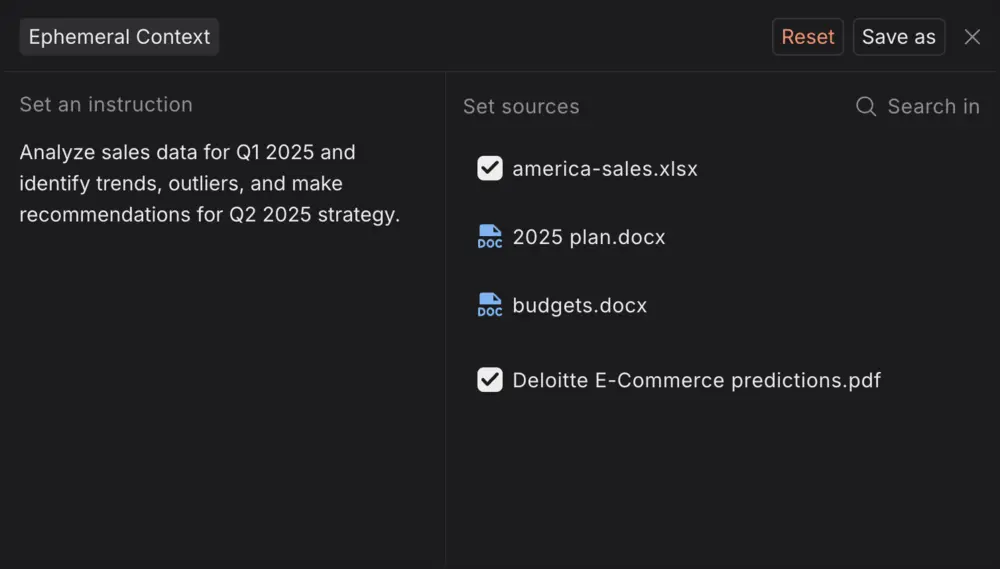Click the Reset button
This screenshot has height=569, width=1000.
click(808, 37)
